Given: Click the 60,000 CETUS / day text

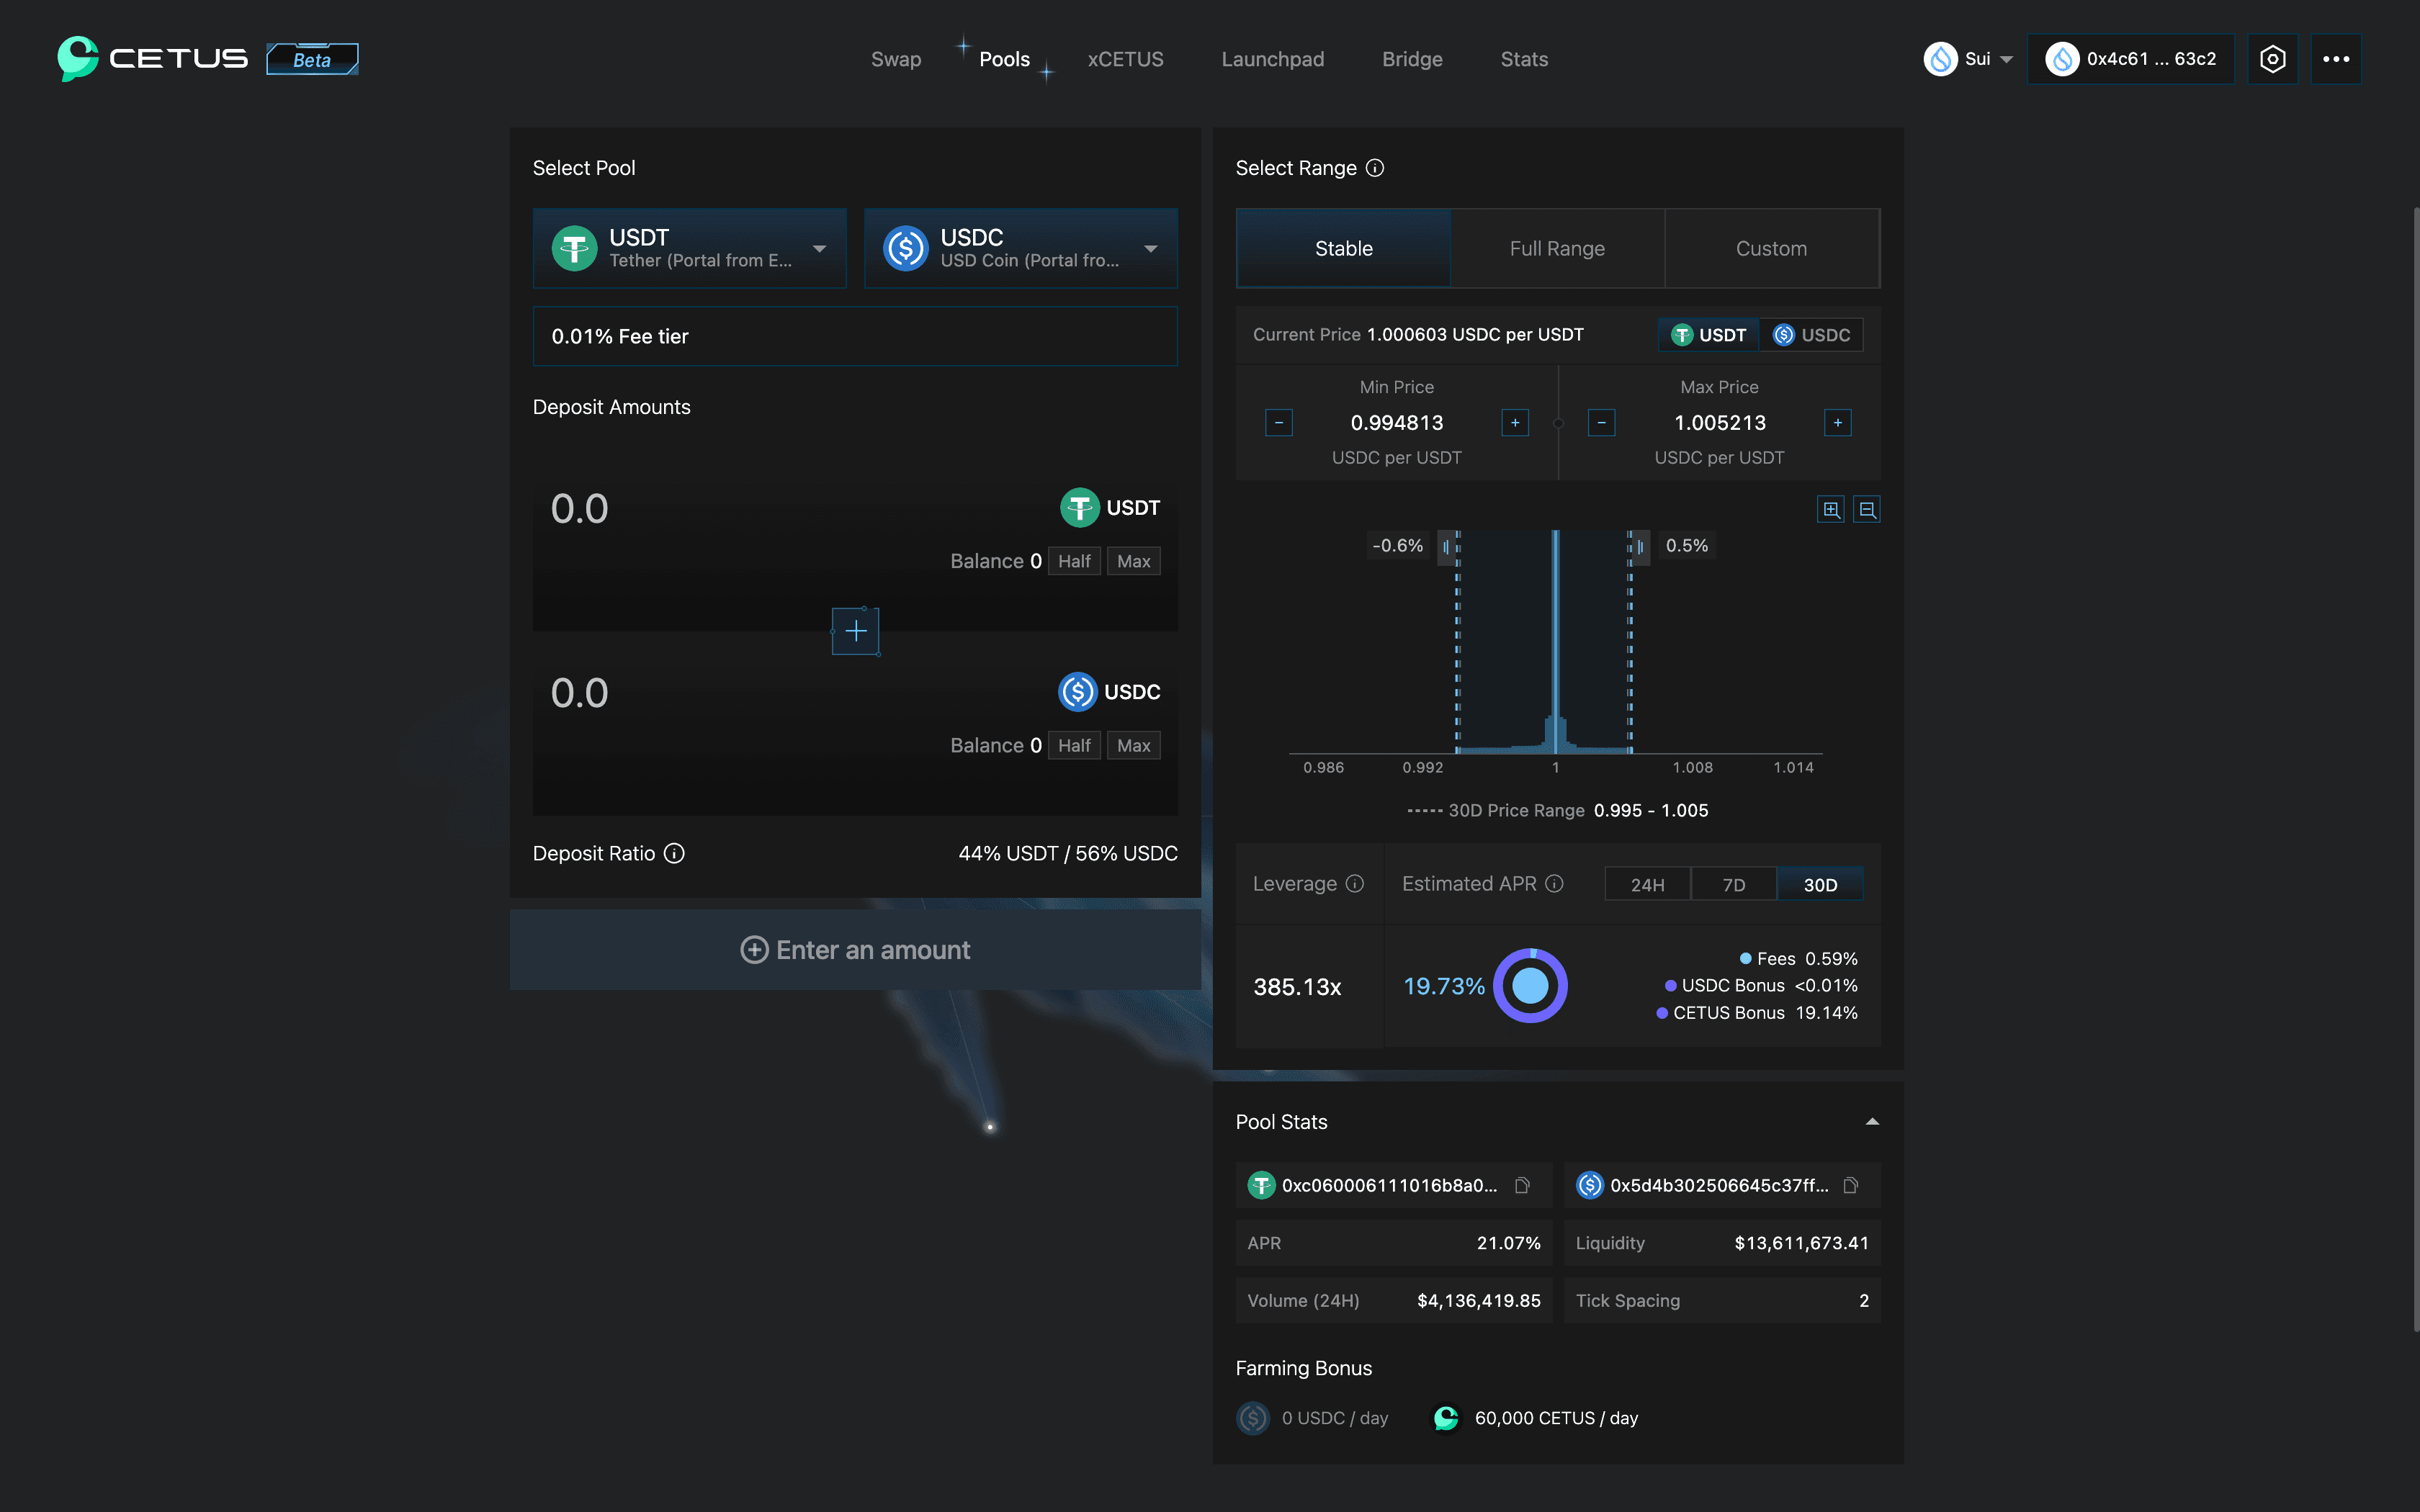Looking at the screenshot, I should [1556, 1418].
